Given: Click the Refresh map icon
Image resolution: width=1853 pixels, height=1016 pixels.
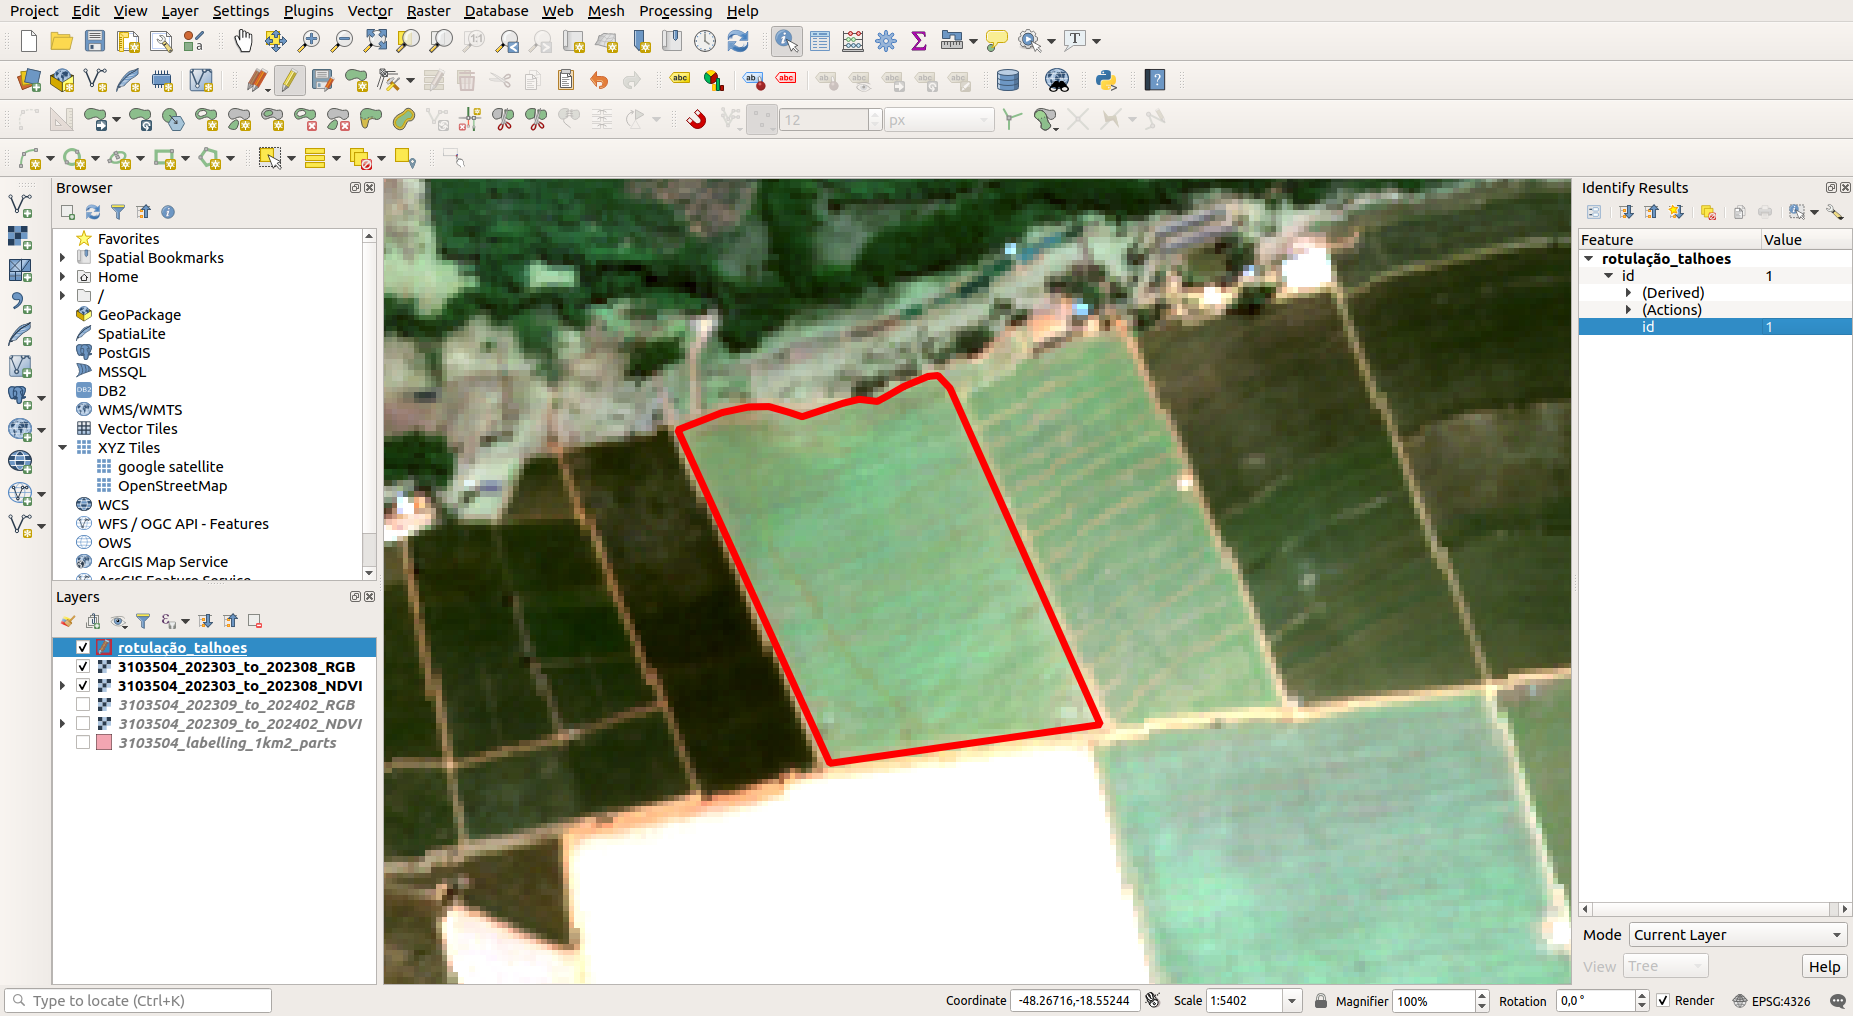Looking at the screenshot, I should coord(738,41).
